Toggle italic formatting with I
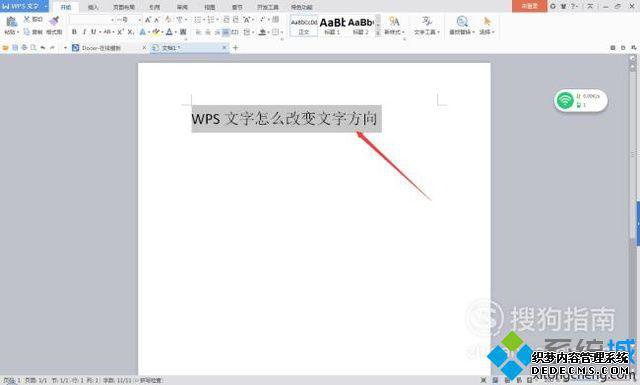Screen dimensions: 640x385 pos(84,32)
